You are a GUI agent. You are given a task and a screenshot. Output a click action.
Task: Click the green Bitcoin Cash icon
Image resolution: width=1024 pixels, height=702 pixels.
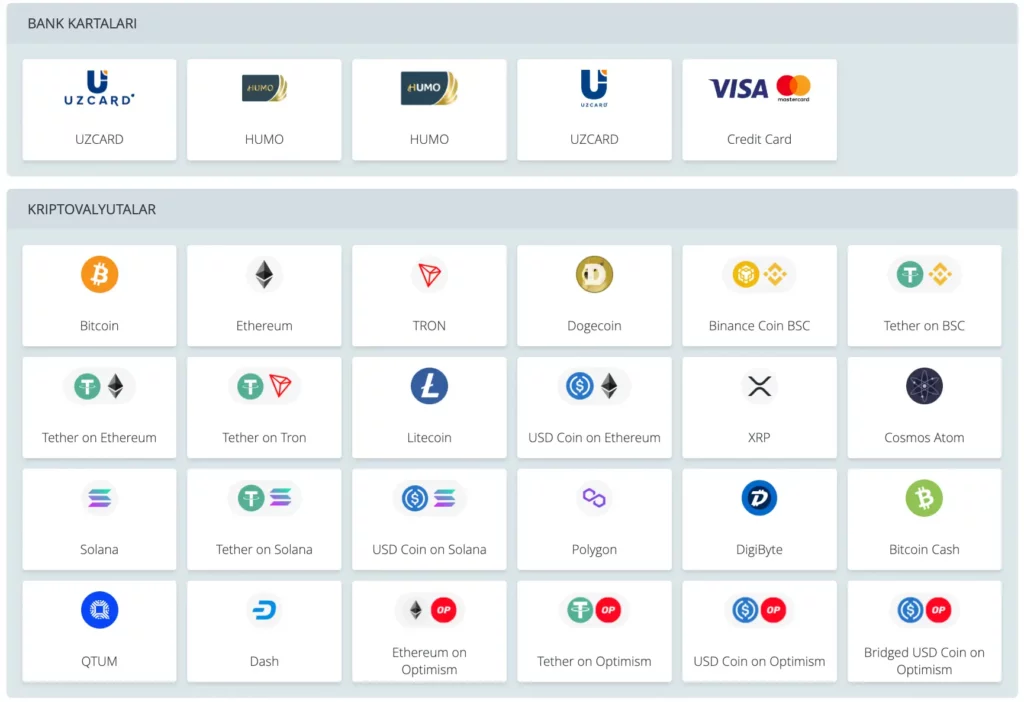(924, 498)
